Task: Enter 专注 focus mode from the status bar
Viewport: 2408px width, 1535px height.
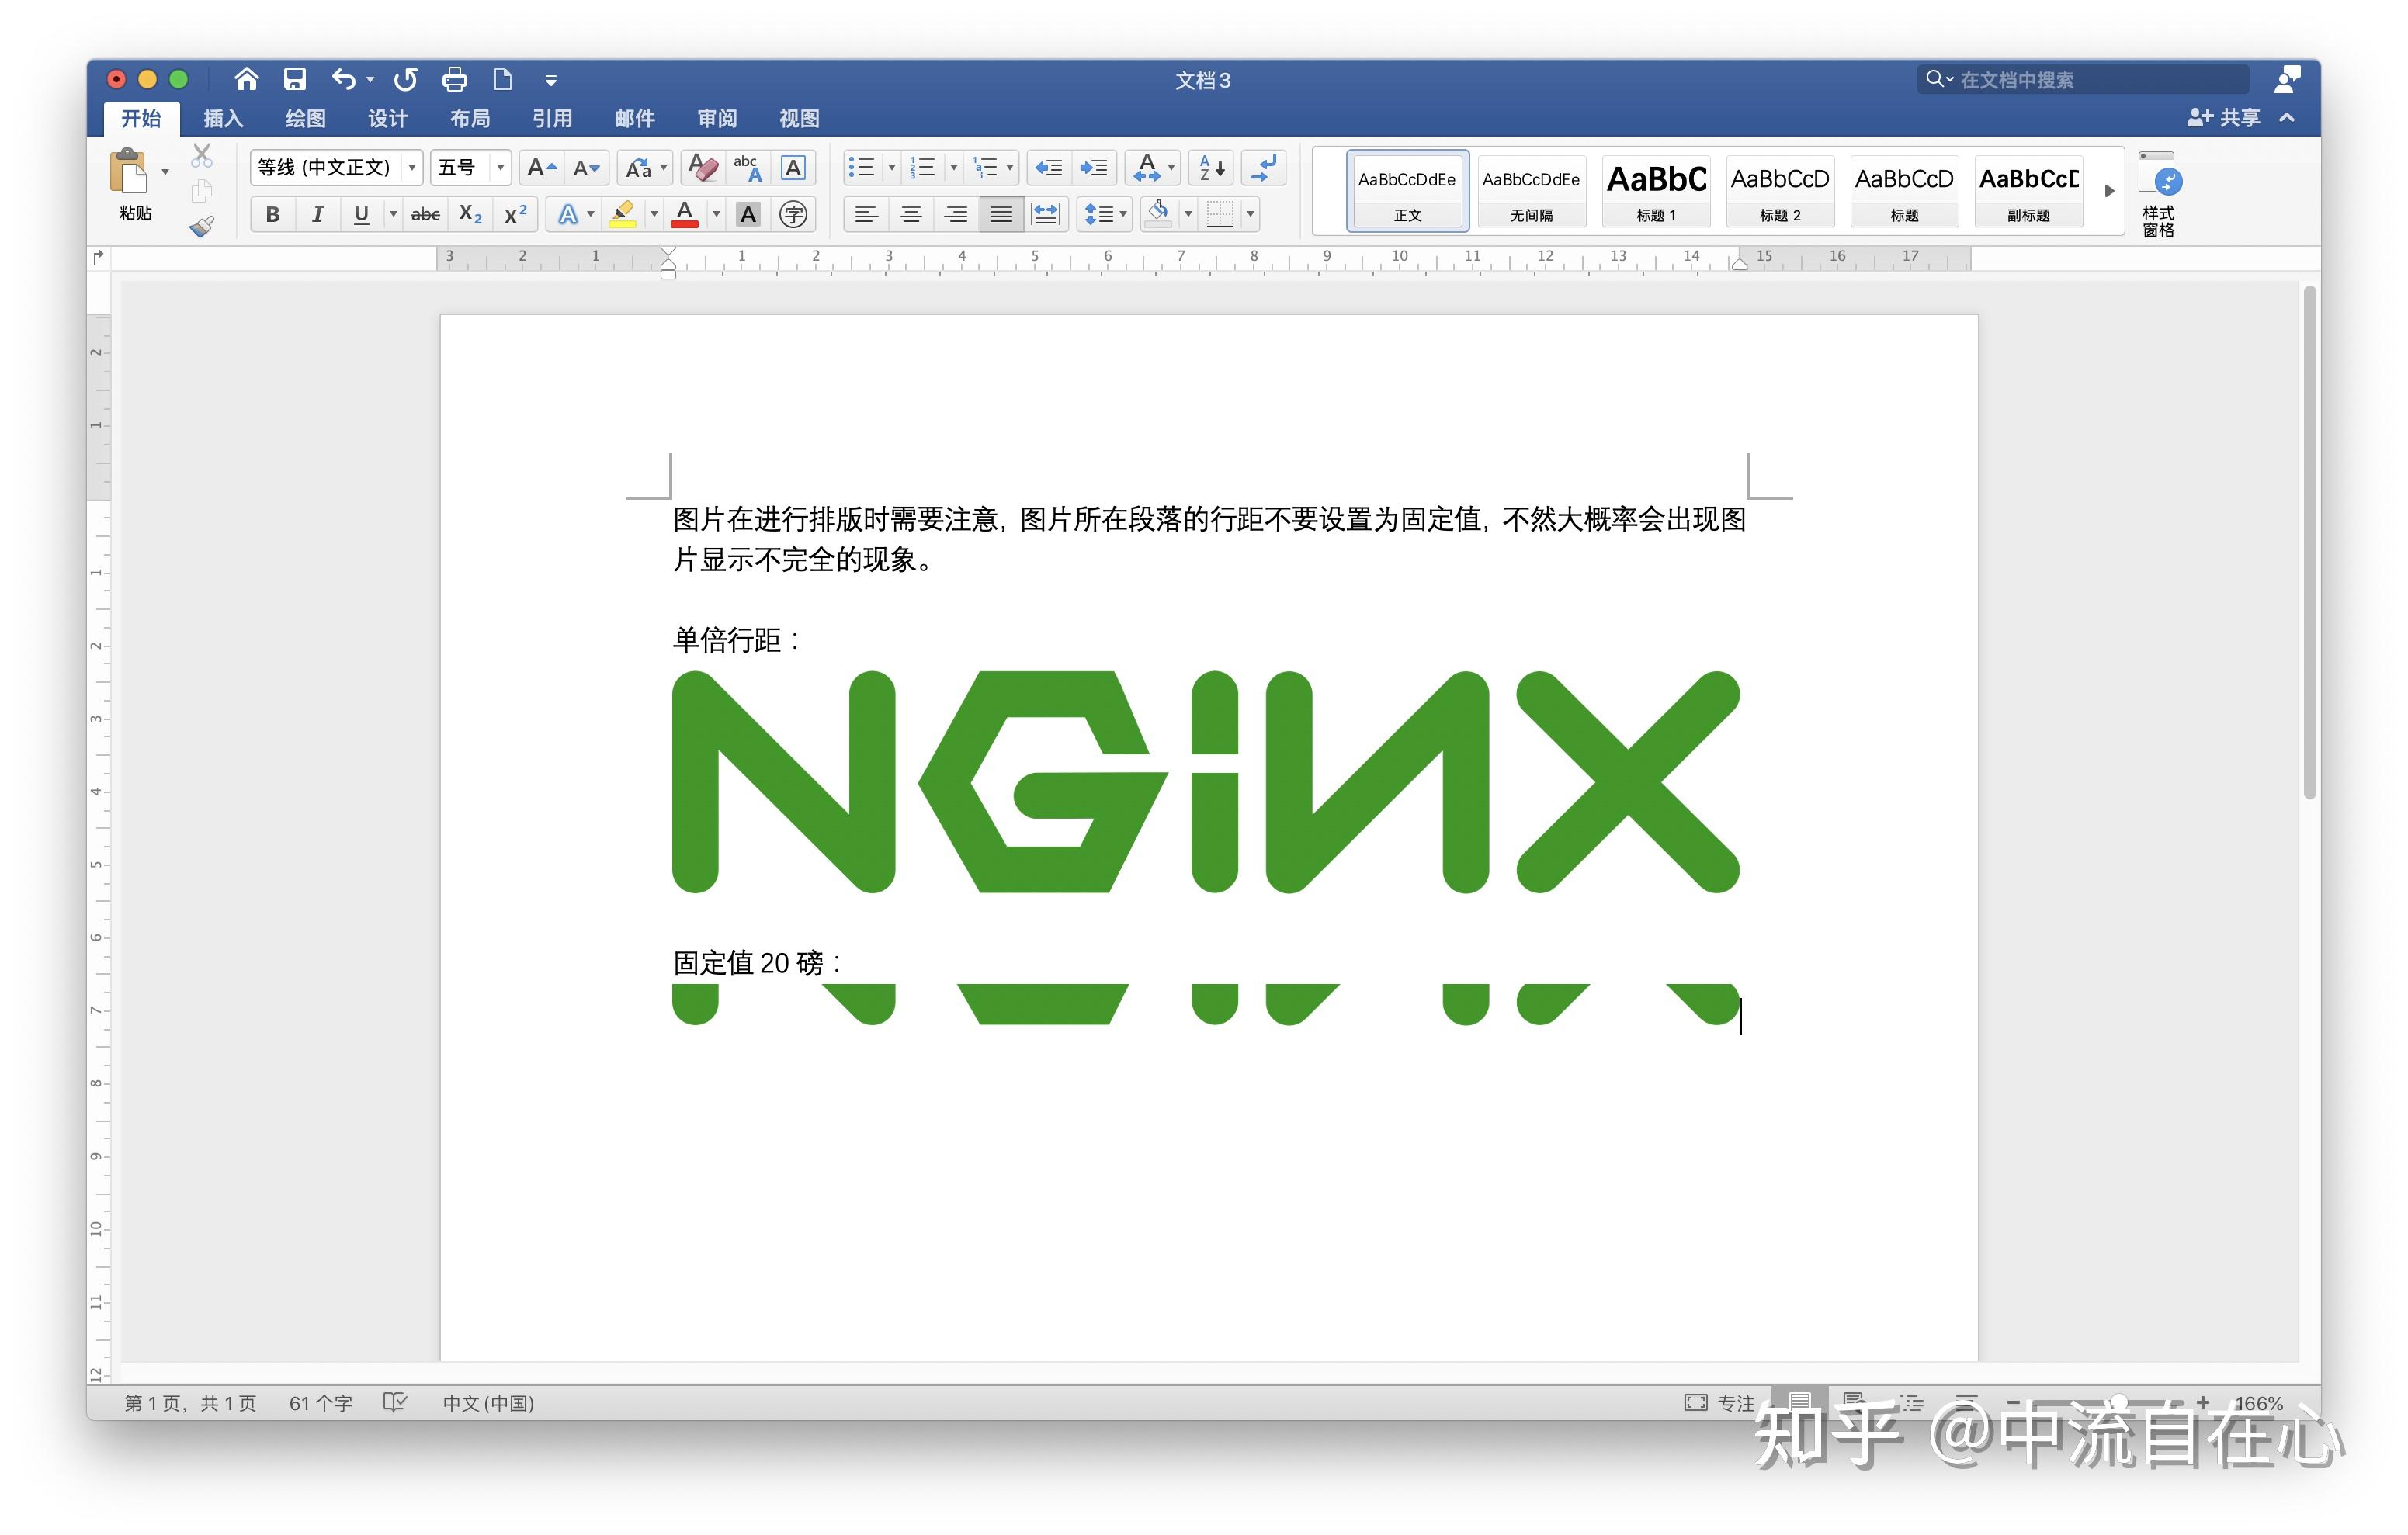Action: [x=1719, y=1402]
